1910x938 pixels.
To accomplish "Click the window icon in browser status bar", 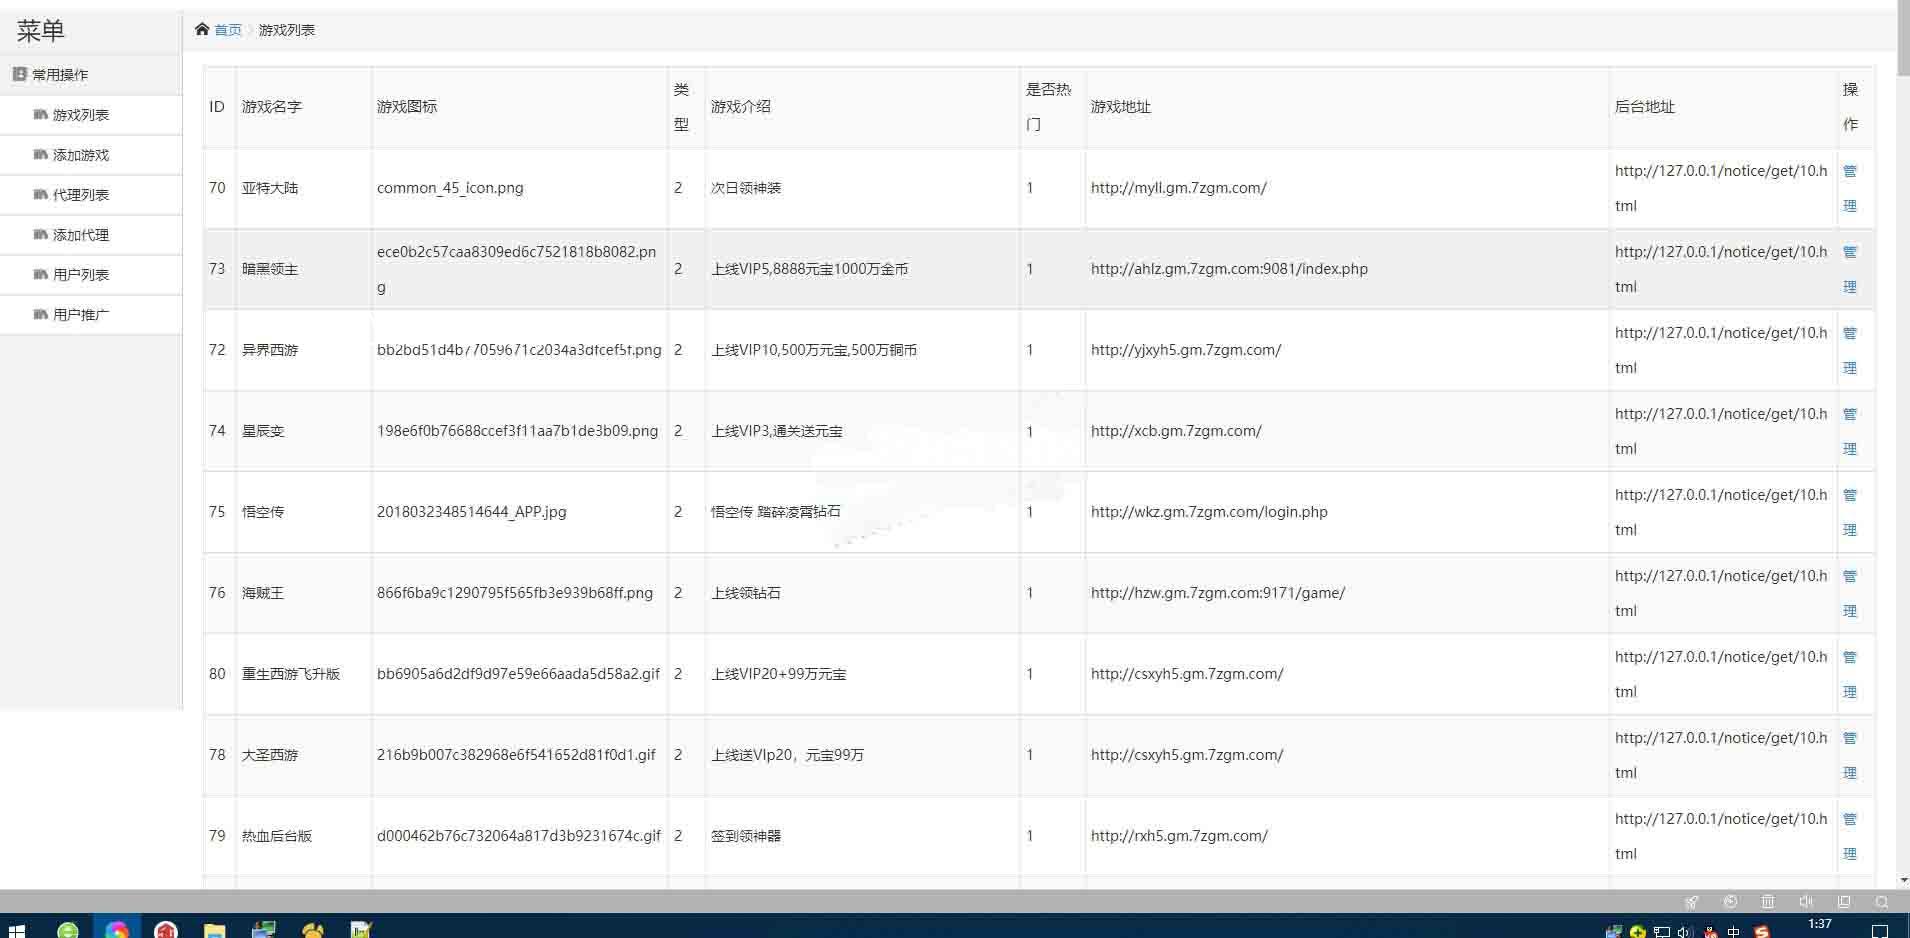I will tap(1844, 901).
